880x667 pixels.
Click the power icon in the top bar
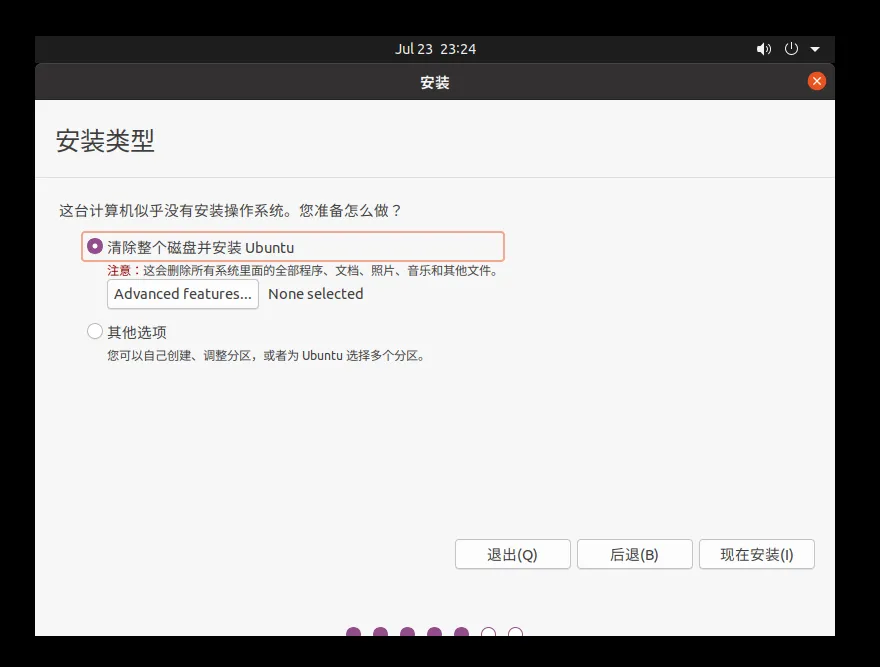[x=791, y=49]
